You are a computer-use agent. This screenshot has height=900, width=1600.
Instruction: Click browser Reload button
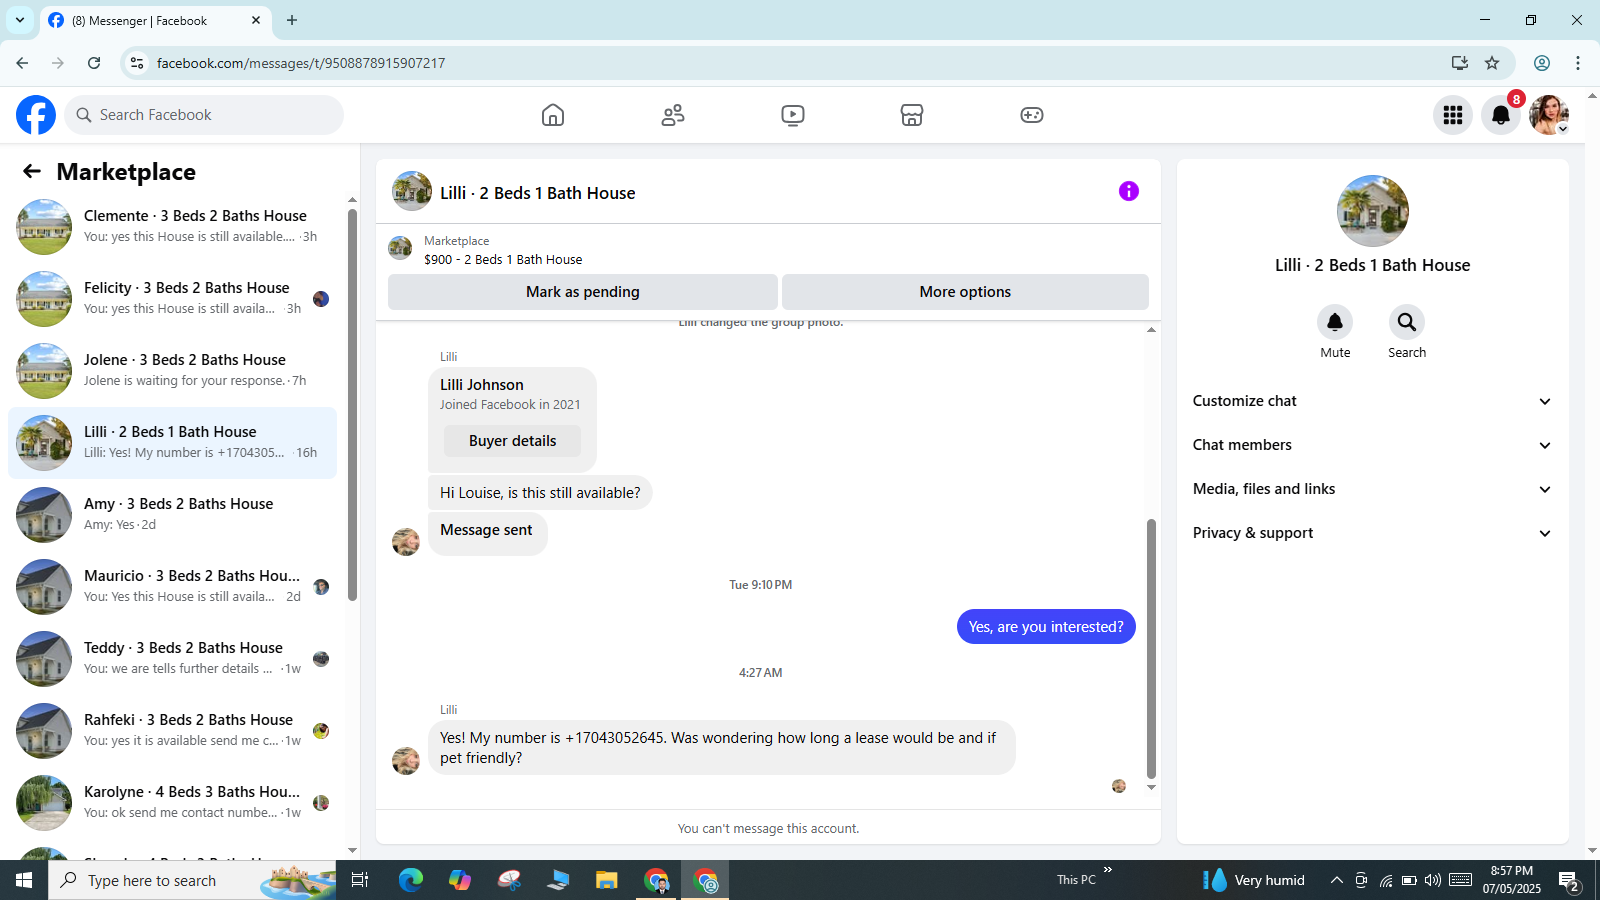[94, 63]
